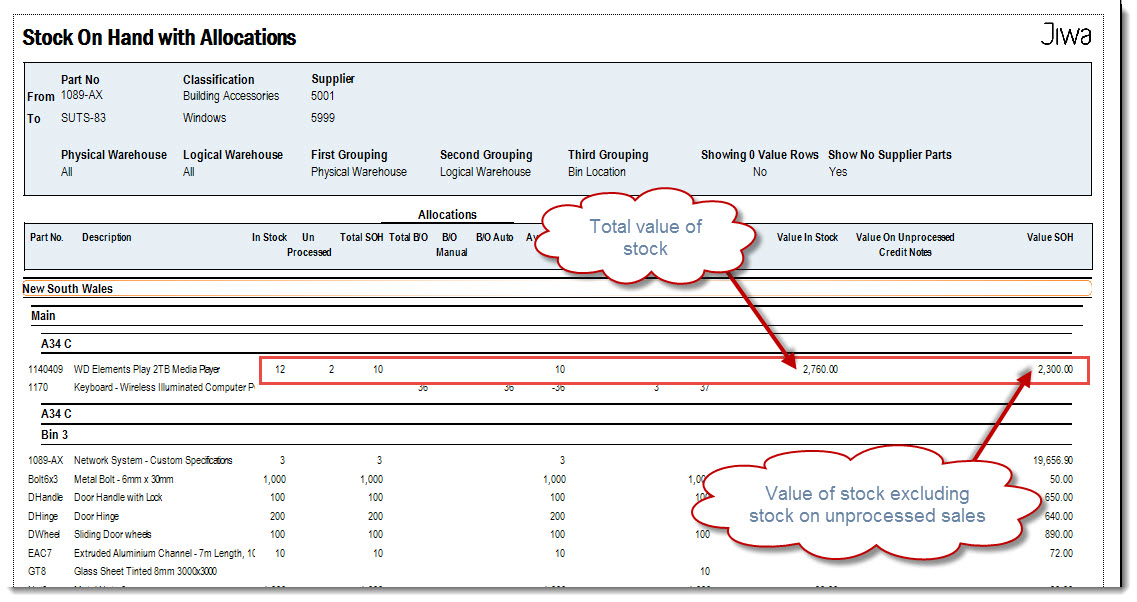Click the "Part No." column header in table

pyautogui.click(x=46, y=237)
